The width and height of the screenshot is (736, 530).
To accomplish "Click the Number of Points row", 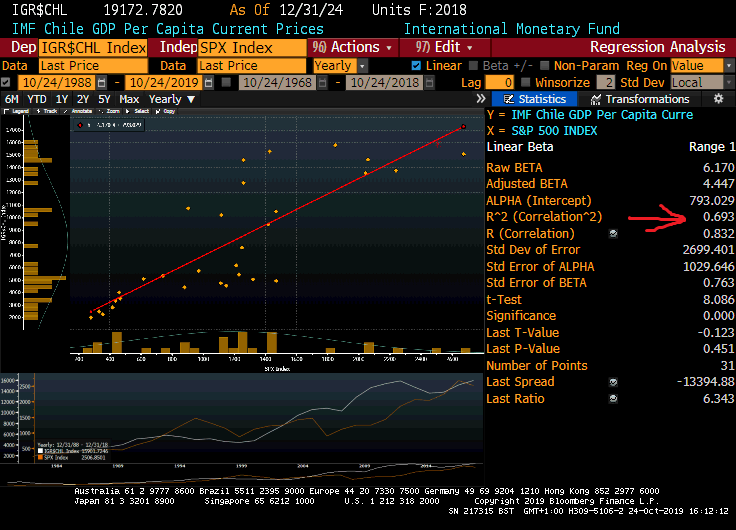I will click(x=610, y=366).
